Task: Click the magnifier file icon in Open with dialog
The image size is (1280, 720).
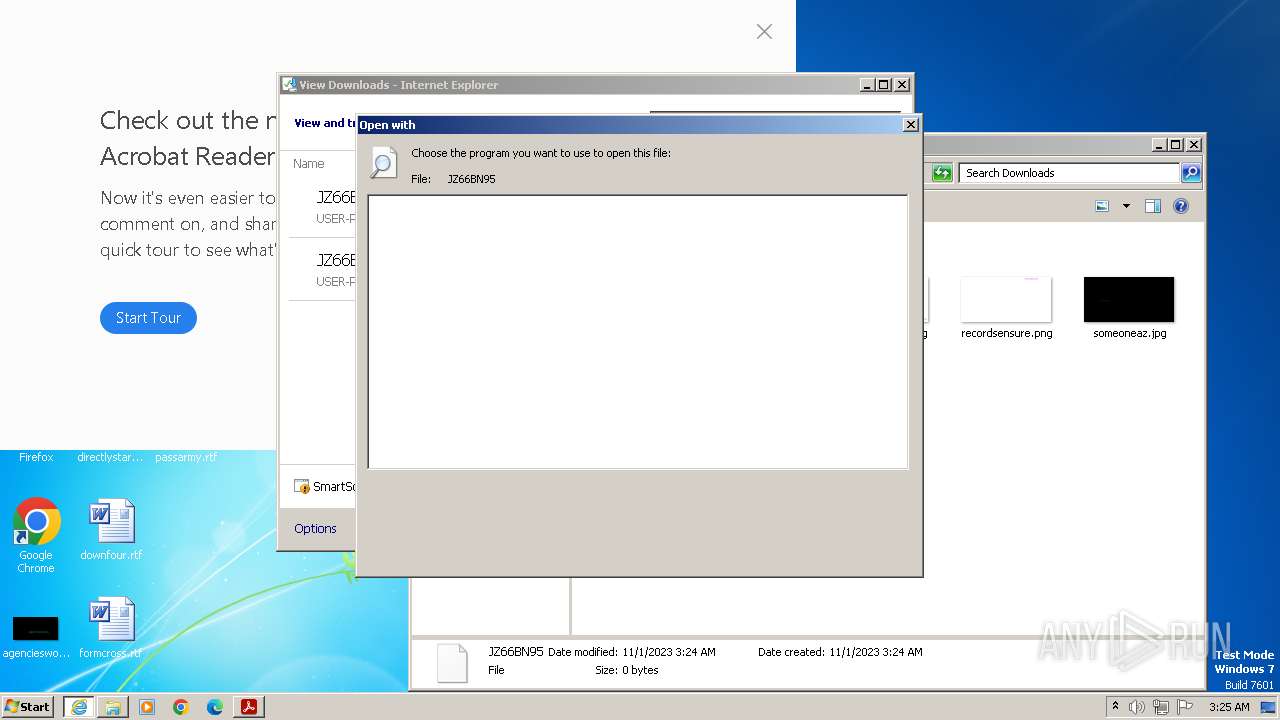Action: 383,163
